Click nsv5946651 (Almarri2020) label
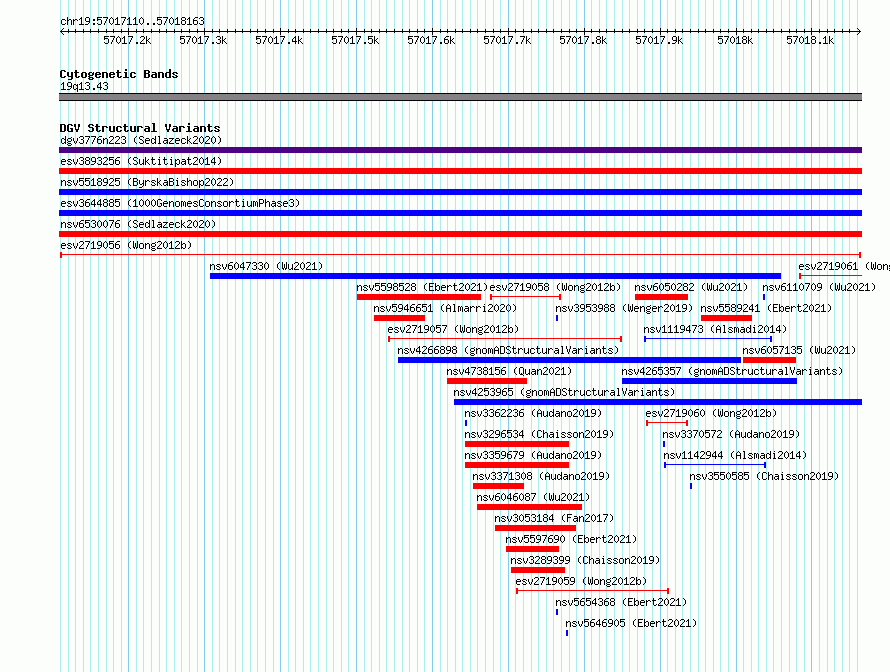Viewport: 890px width, 672px height. [445, 308]
